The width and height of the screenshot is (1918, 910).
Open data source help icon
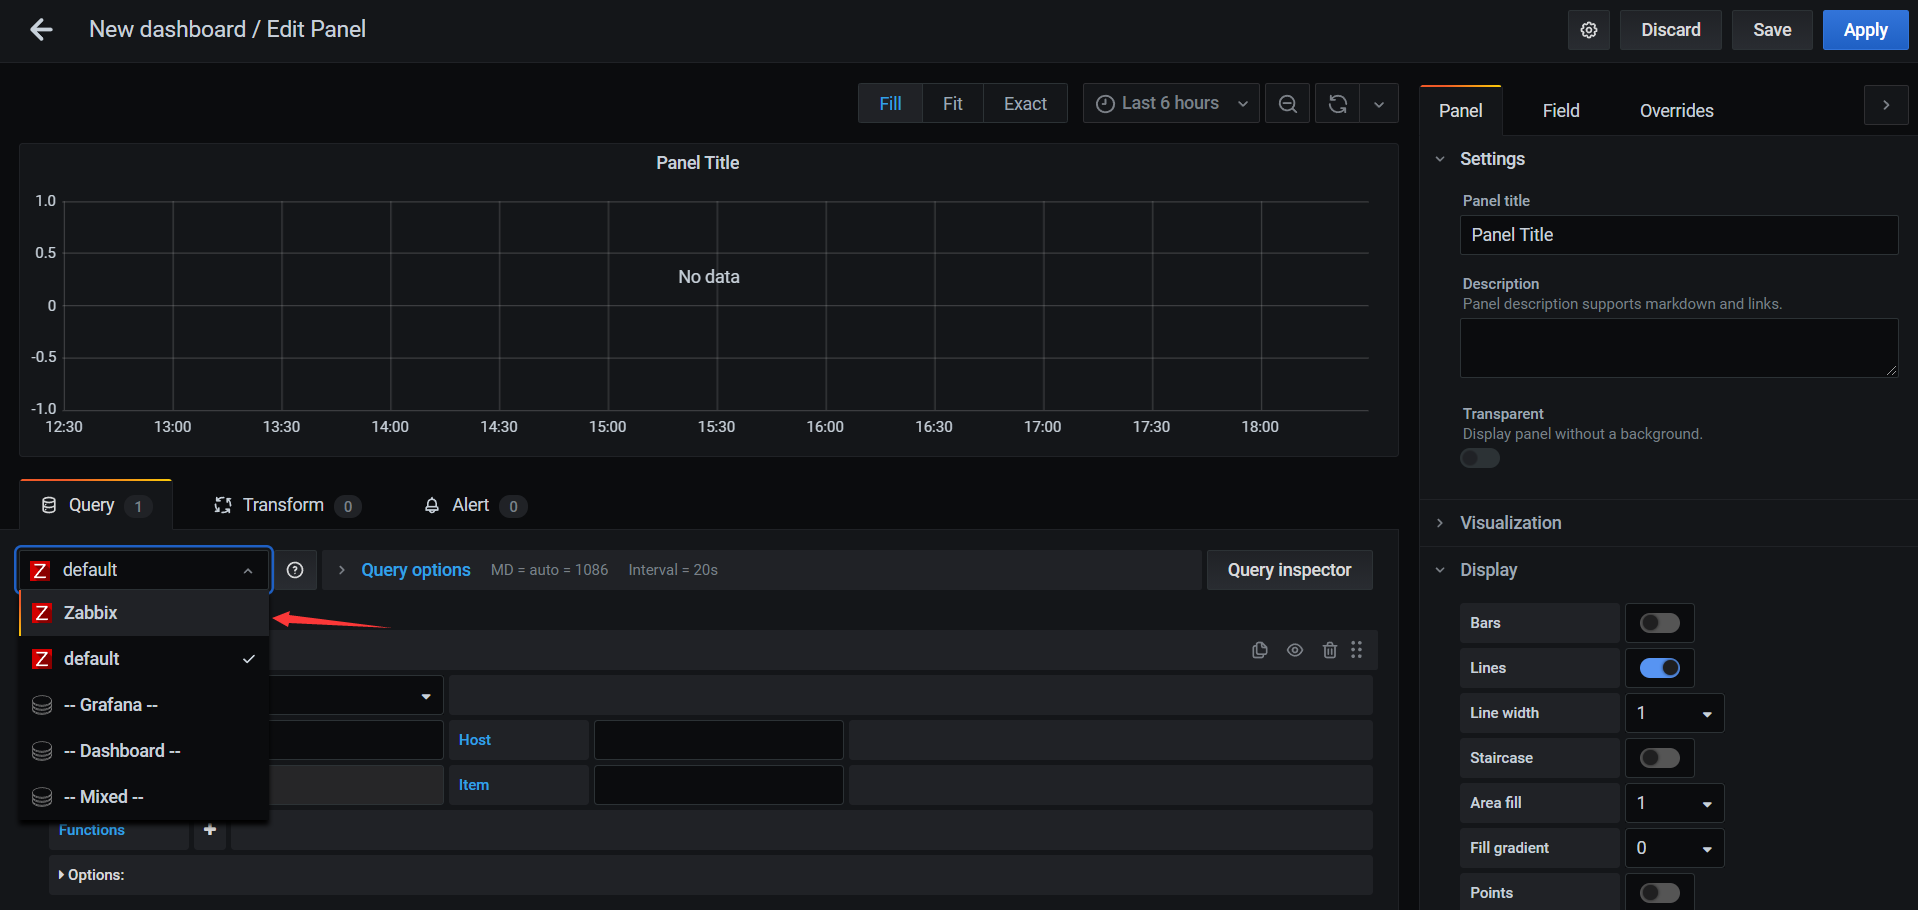click(x=295, y=570)
